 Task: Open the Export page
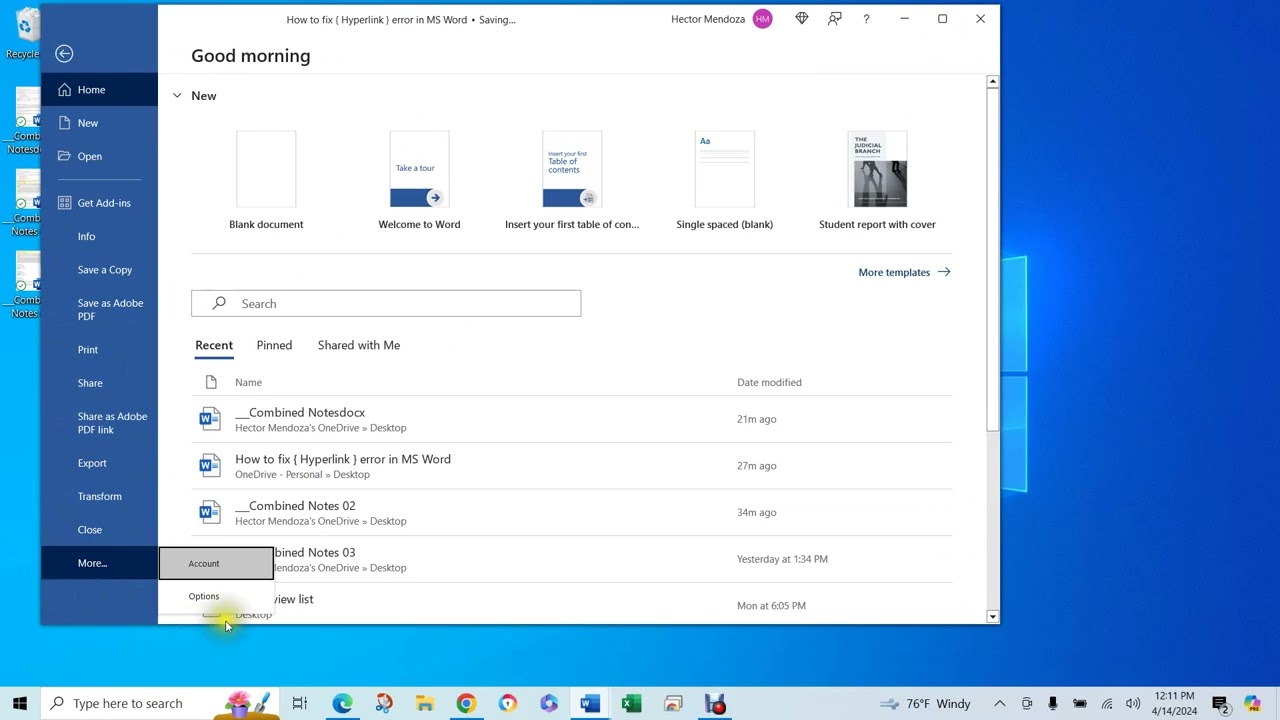99,463
